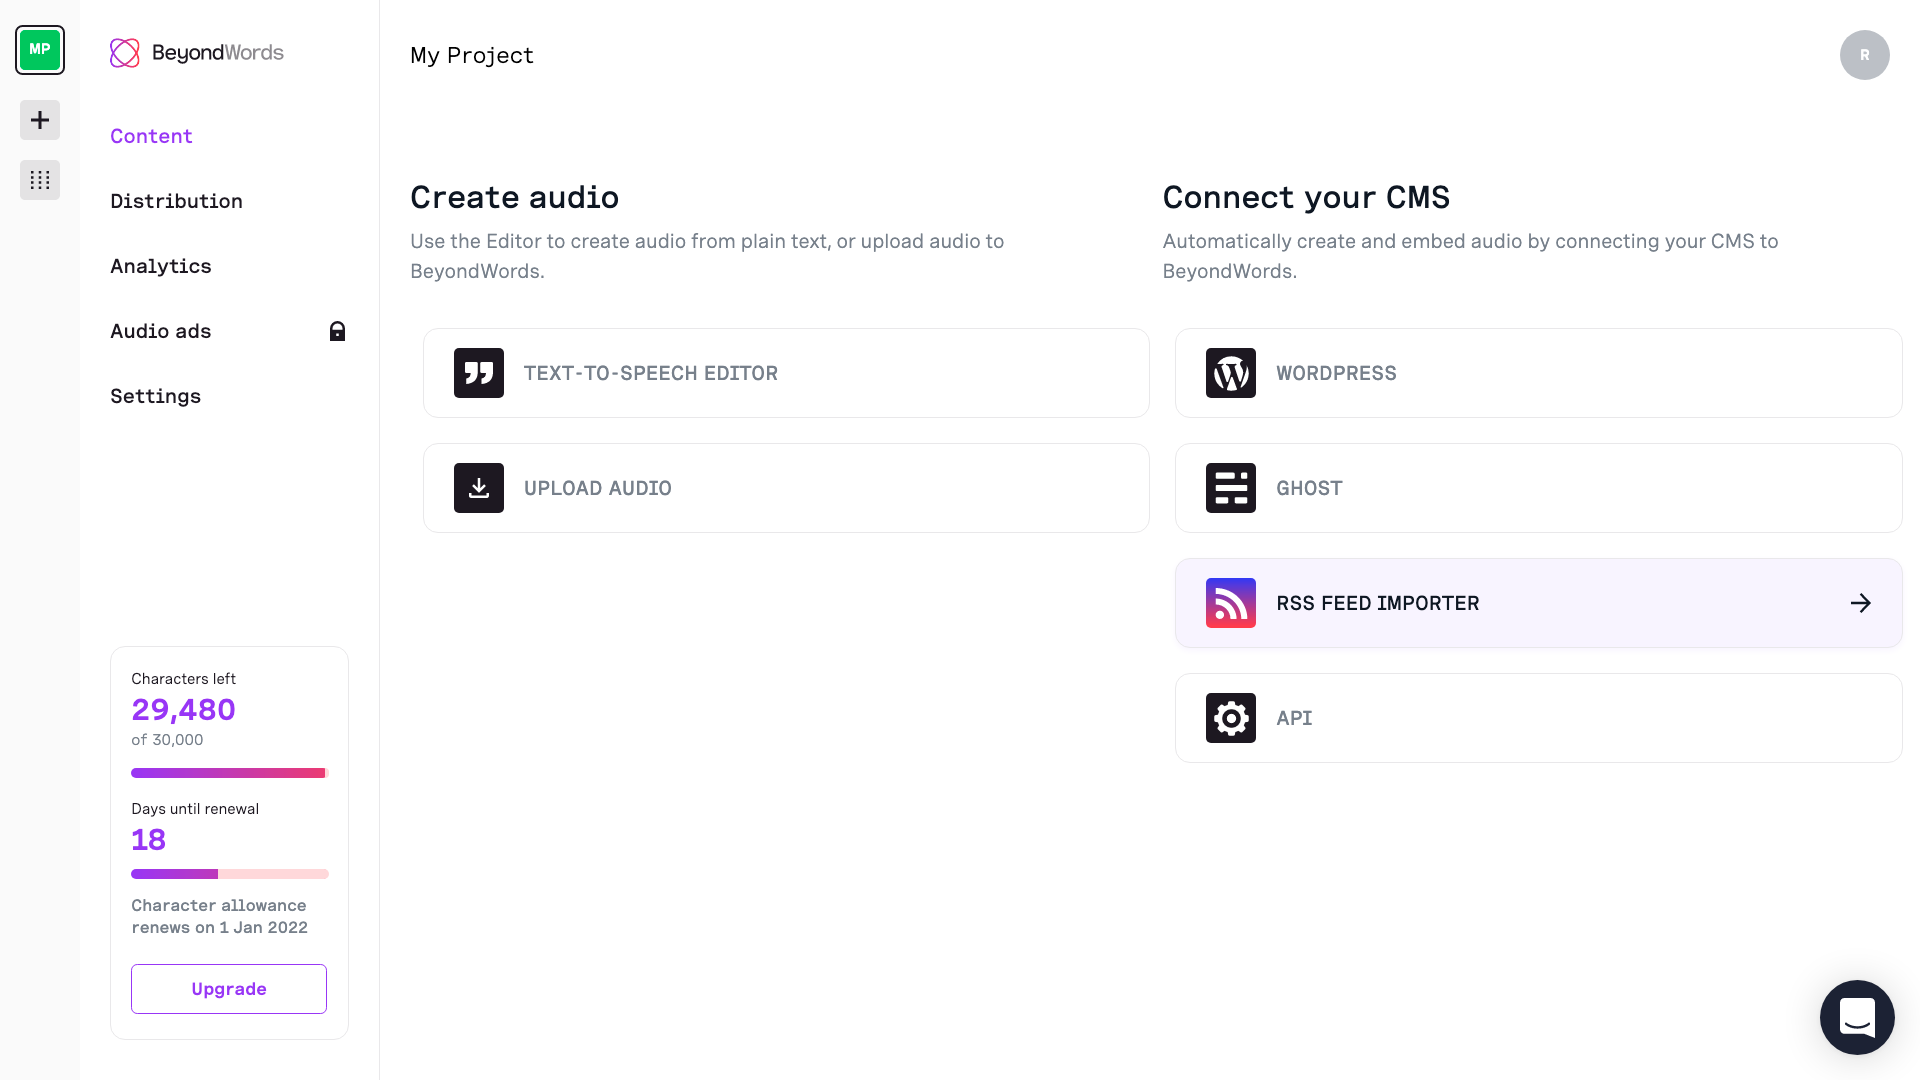Click the 'of 30,000' text

pos(167,740)
